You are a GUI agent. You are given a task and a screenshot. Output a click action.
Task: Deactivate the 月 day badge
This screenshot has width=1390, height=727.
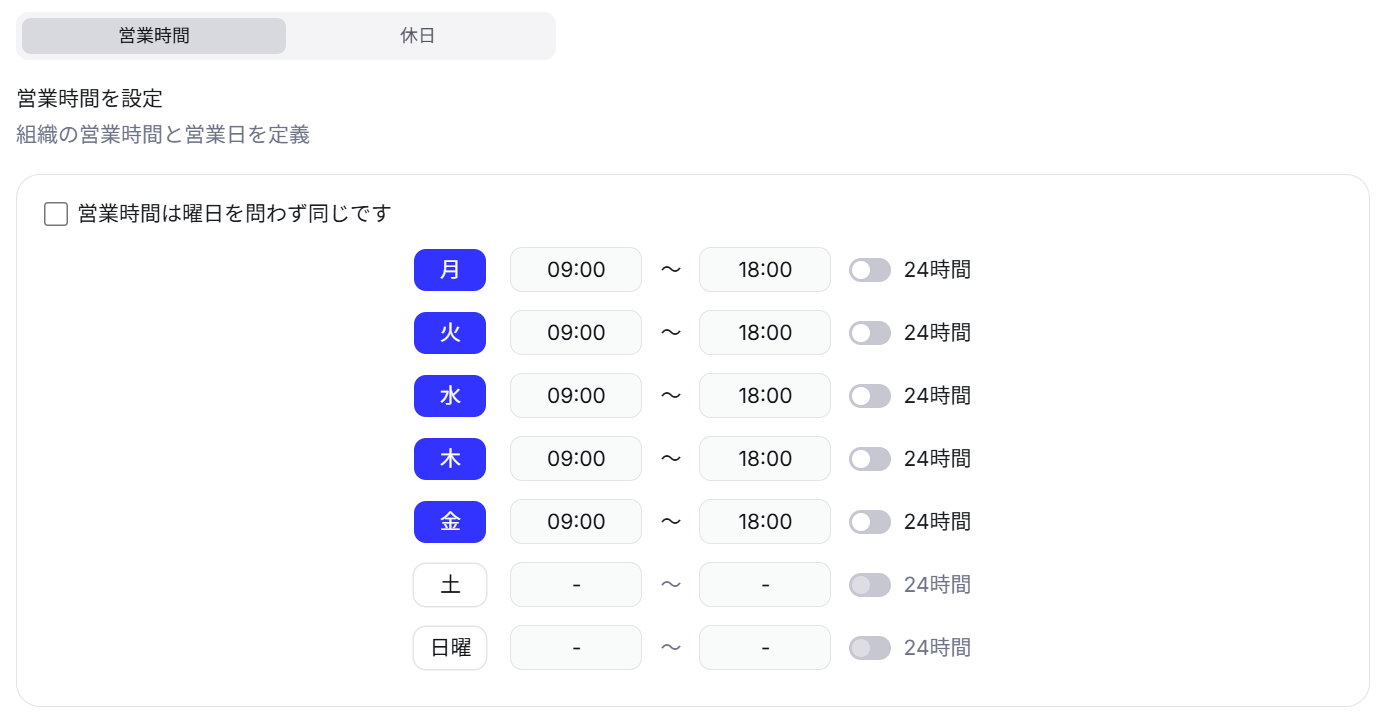pos(449,269)
